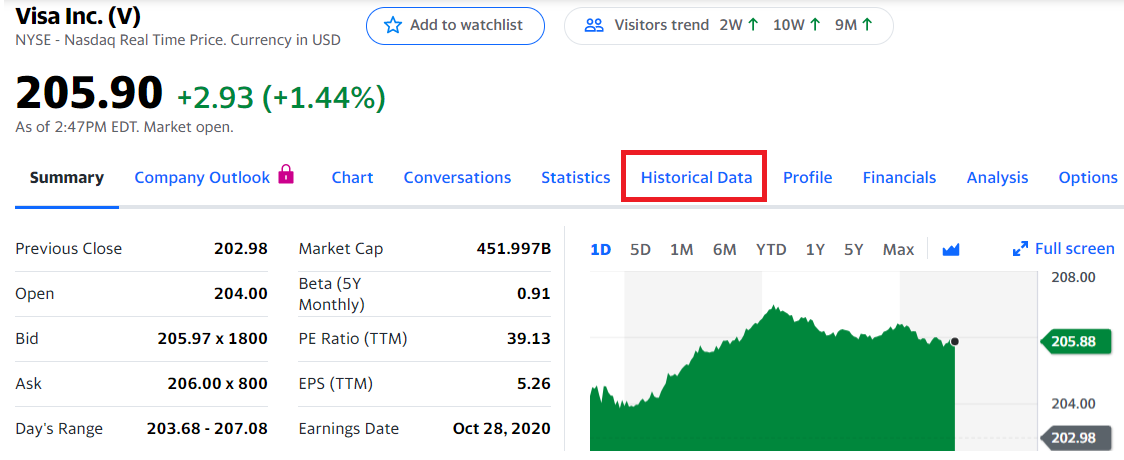The height and width of the screenshot is (460, 1124).
Task: Select the Max chart range
Action: tap(898, 250)
